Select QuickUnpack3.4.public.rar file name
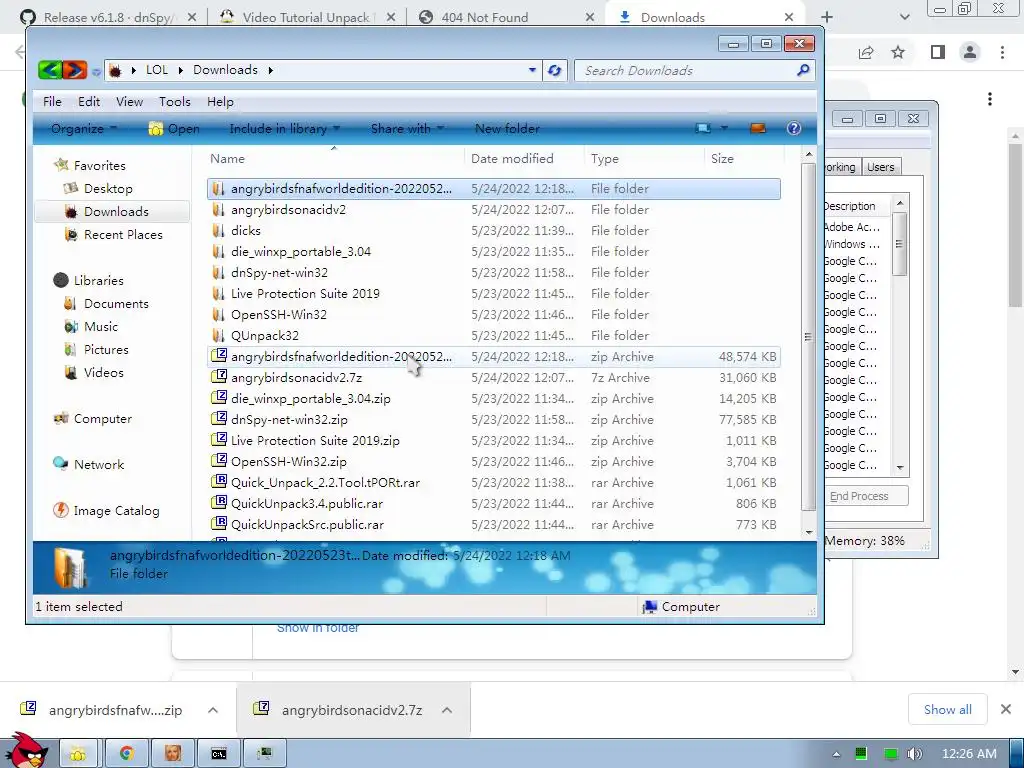This screenshot has height=768, width=1024. (307, 504)
